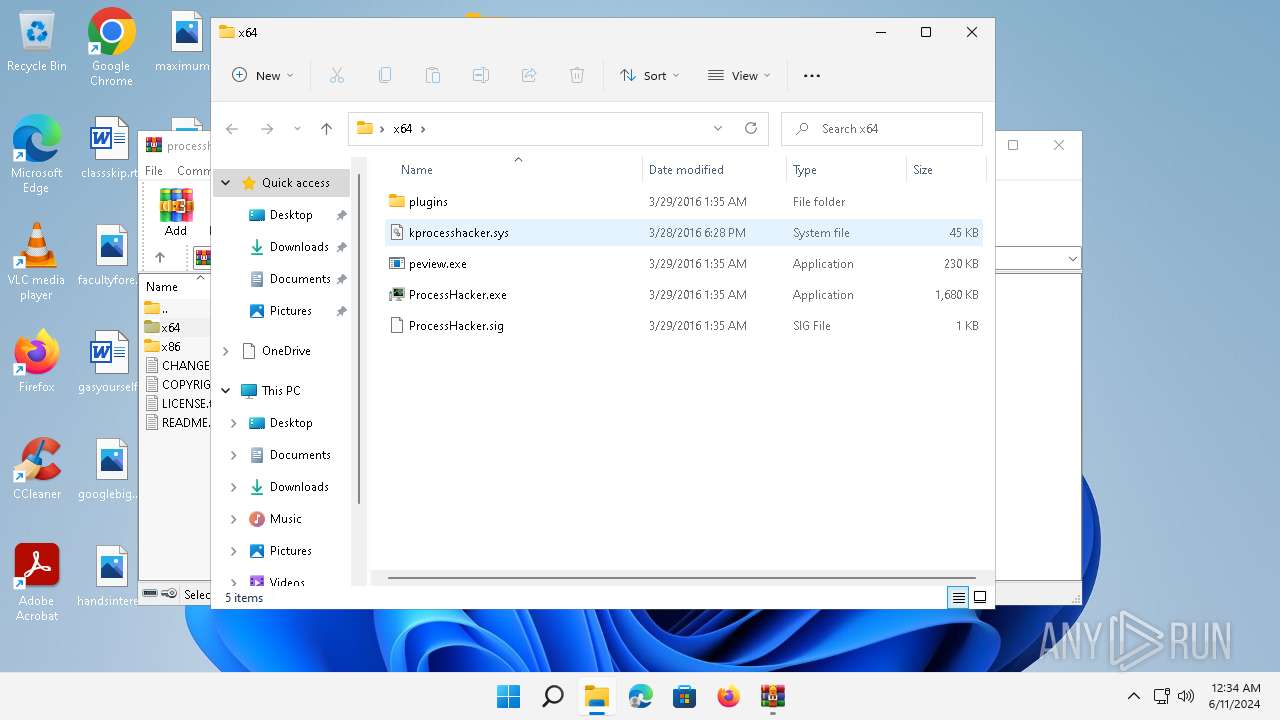Viewport: 1280px width, 720px height.
Task: Go back with the left arrow
Action: click(232, 128)
